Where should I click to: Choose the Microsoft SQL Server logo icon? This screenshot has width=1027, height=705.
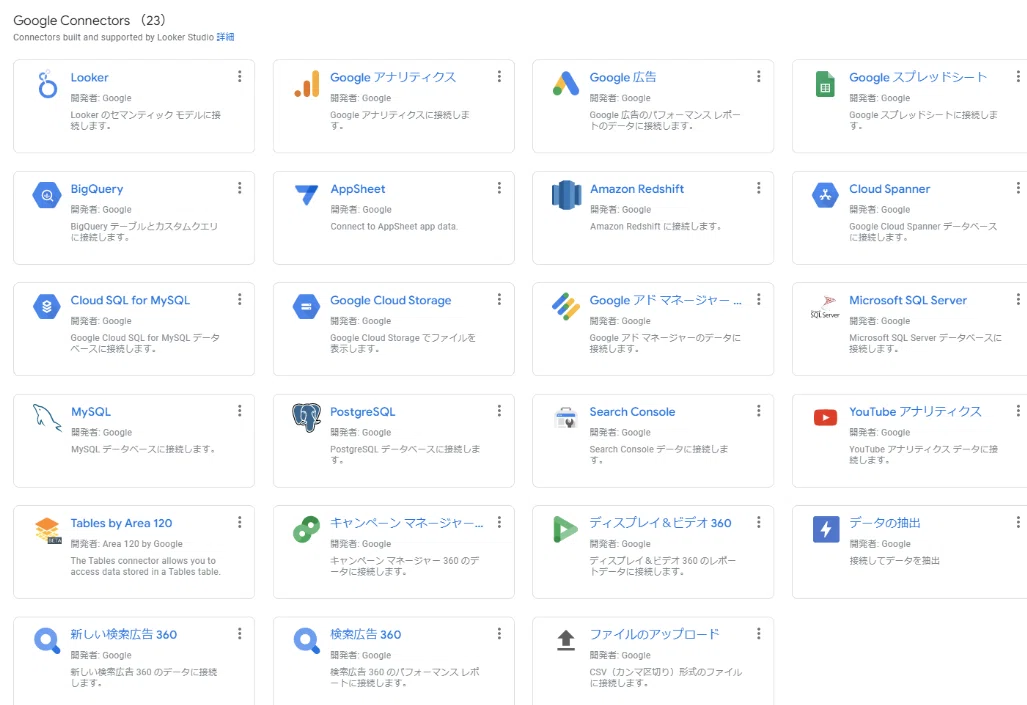[x=825, y=307]
